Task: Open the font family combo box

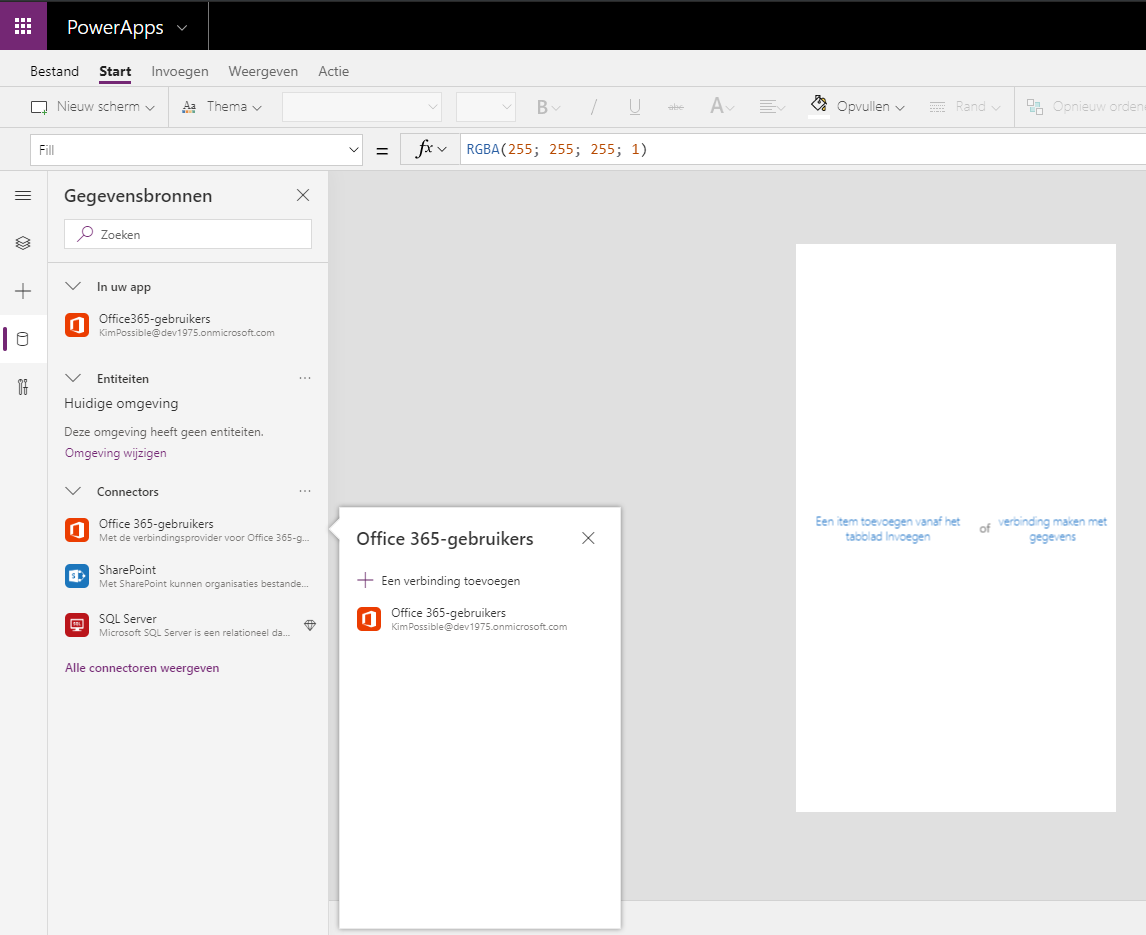Action: pos(362,107)
